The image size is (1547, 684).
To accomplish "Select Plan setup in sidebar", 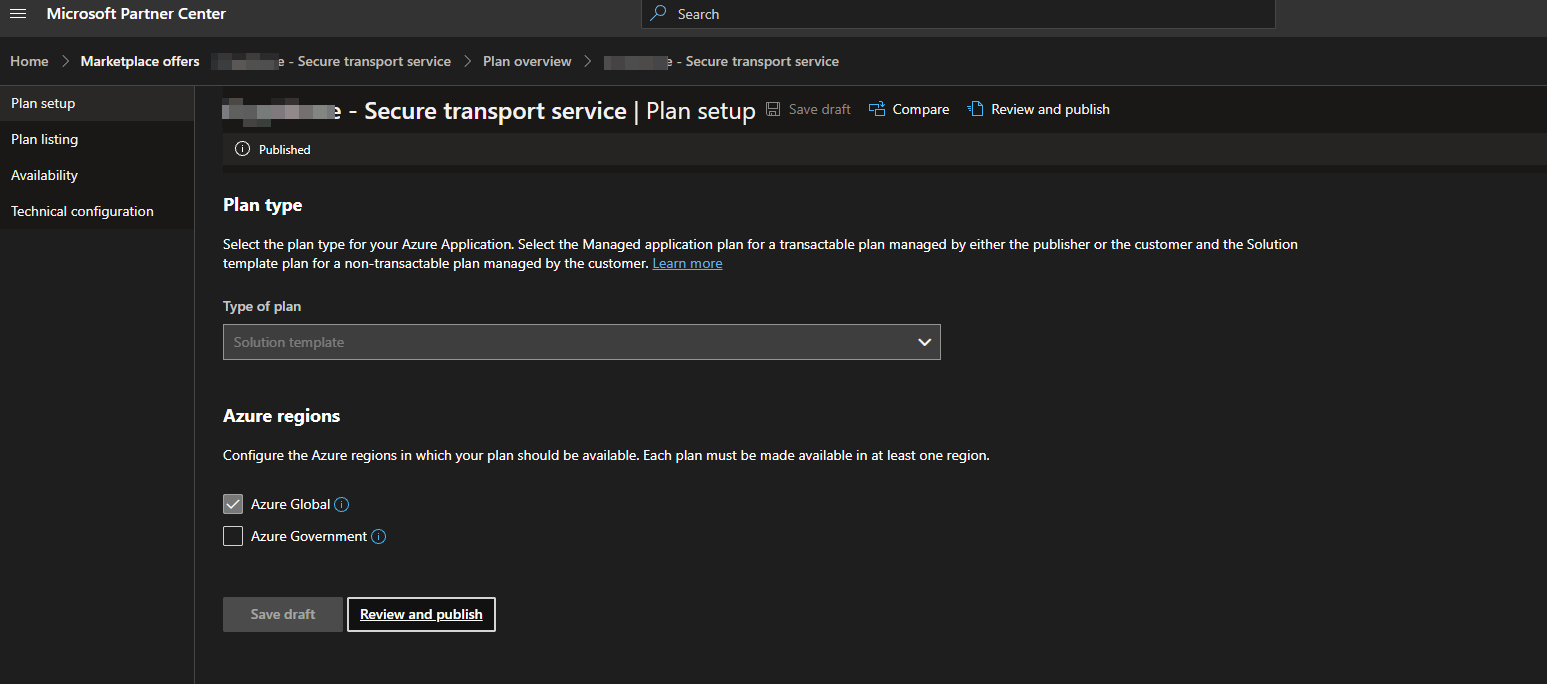I will [x=97, y=103].
